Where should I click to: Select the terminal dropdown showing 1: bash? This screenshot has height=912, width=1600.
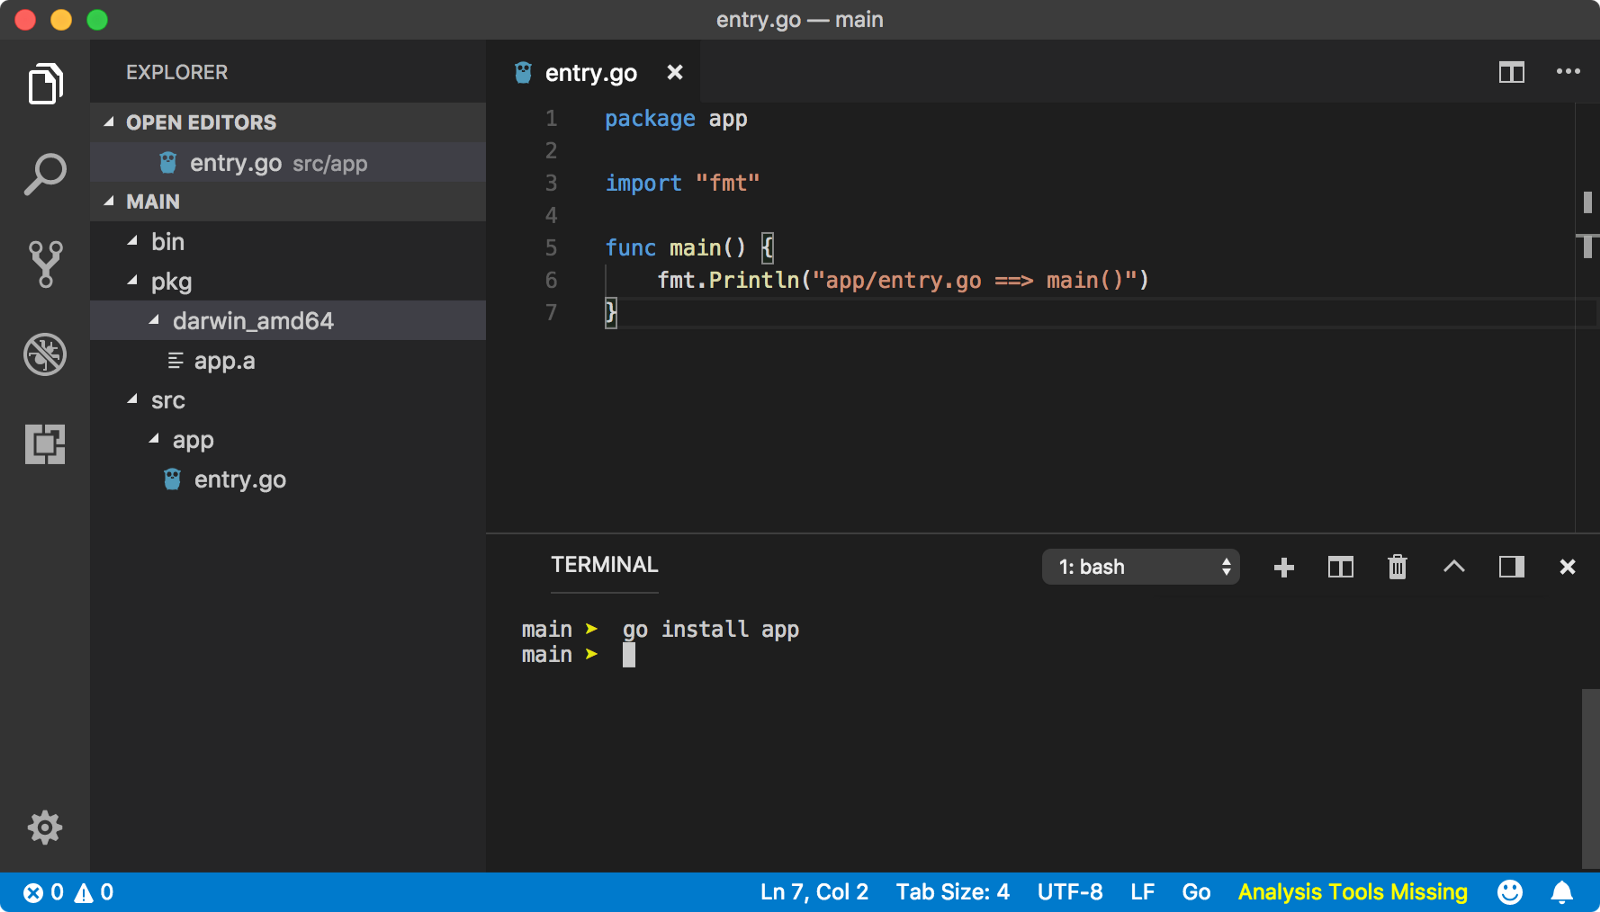pyautogui.click(x=1141, y=567)
